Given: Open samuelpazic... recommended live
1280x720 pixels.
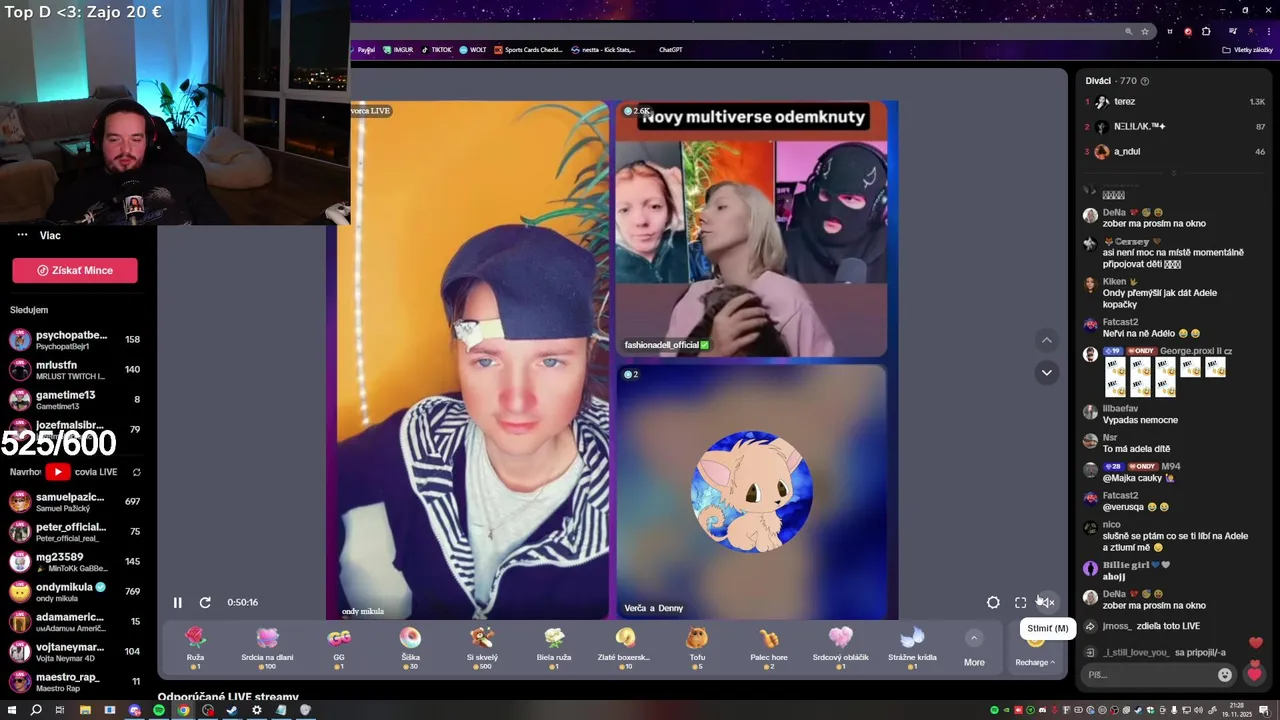Looking at the screenshot, I should click(75, 501).
